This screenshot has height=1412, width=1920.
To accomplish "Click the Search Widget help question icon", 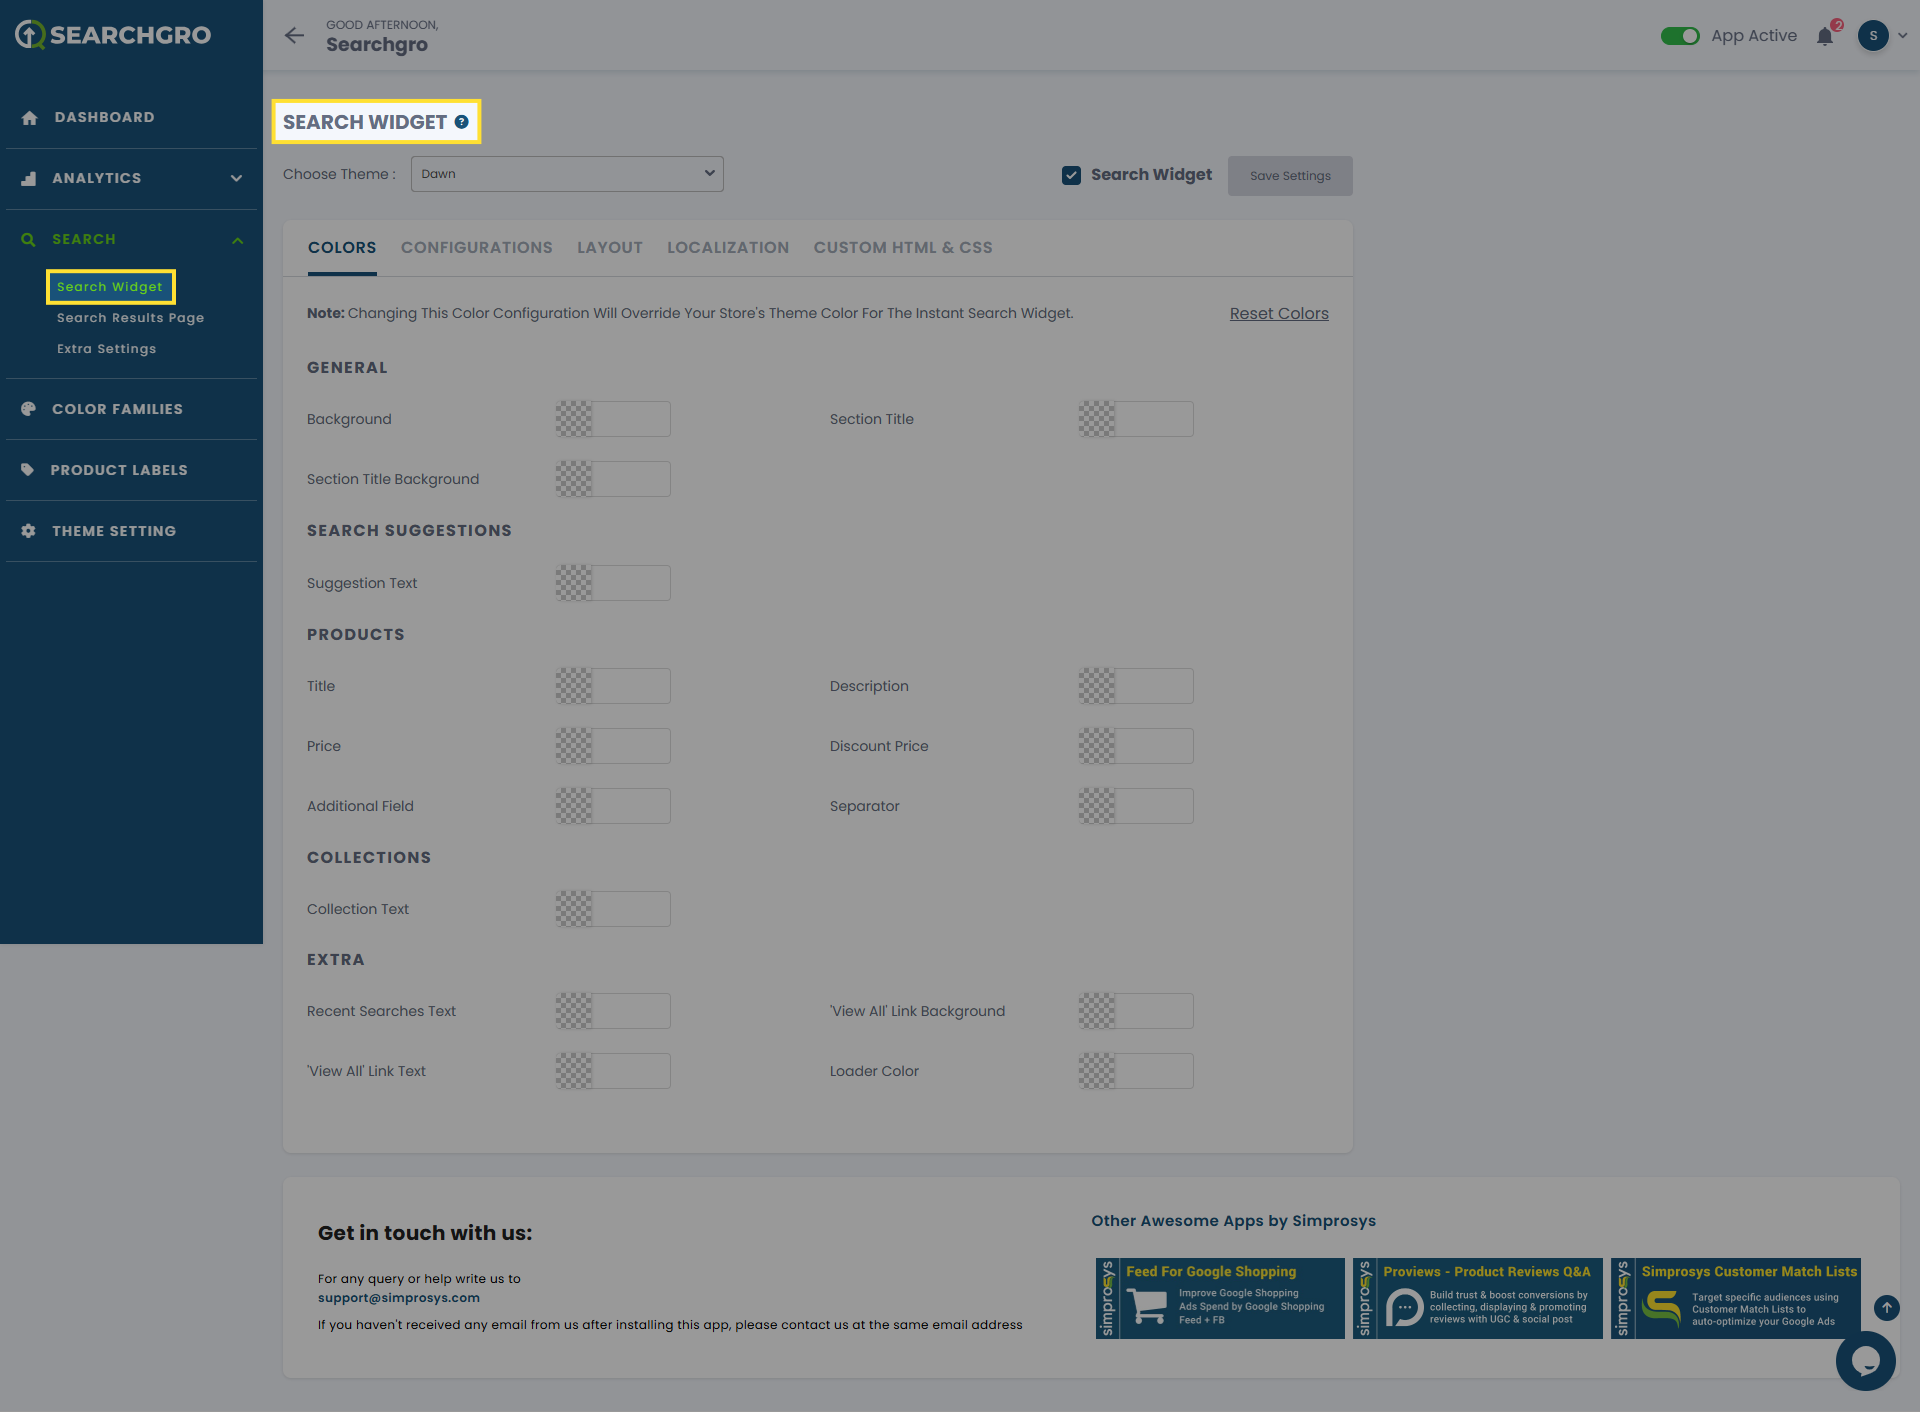I will (461, 122).
